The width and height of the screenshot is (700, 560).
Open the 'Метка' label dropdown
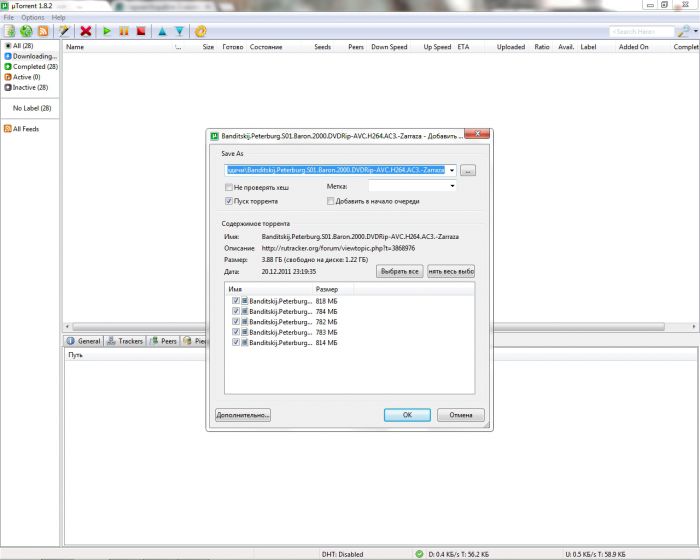pos(452,186)
